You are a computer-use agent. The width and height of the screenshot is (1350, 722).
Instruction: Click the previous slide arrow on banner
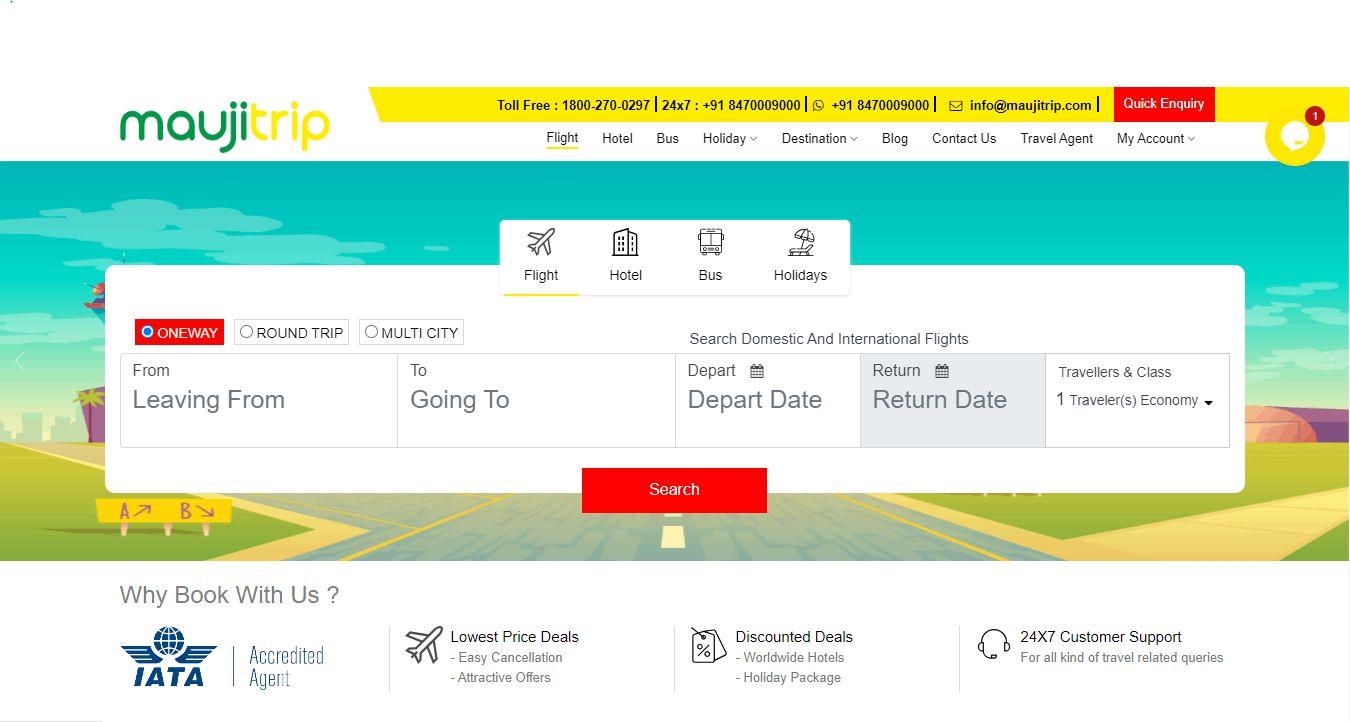pos(21,361)
